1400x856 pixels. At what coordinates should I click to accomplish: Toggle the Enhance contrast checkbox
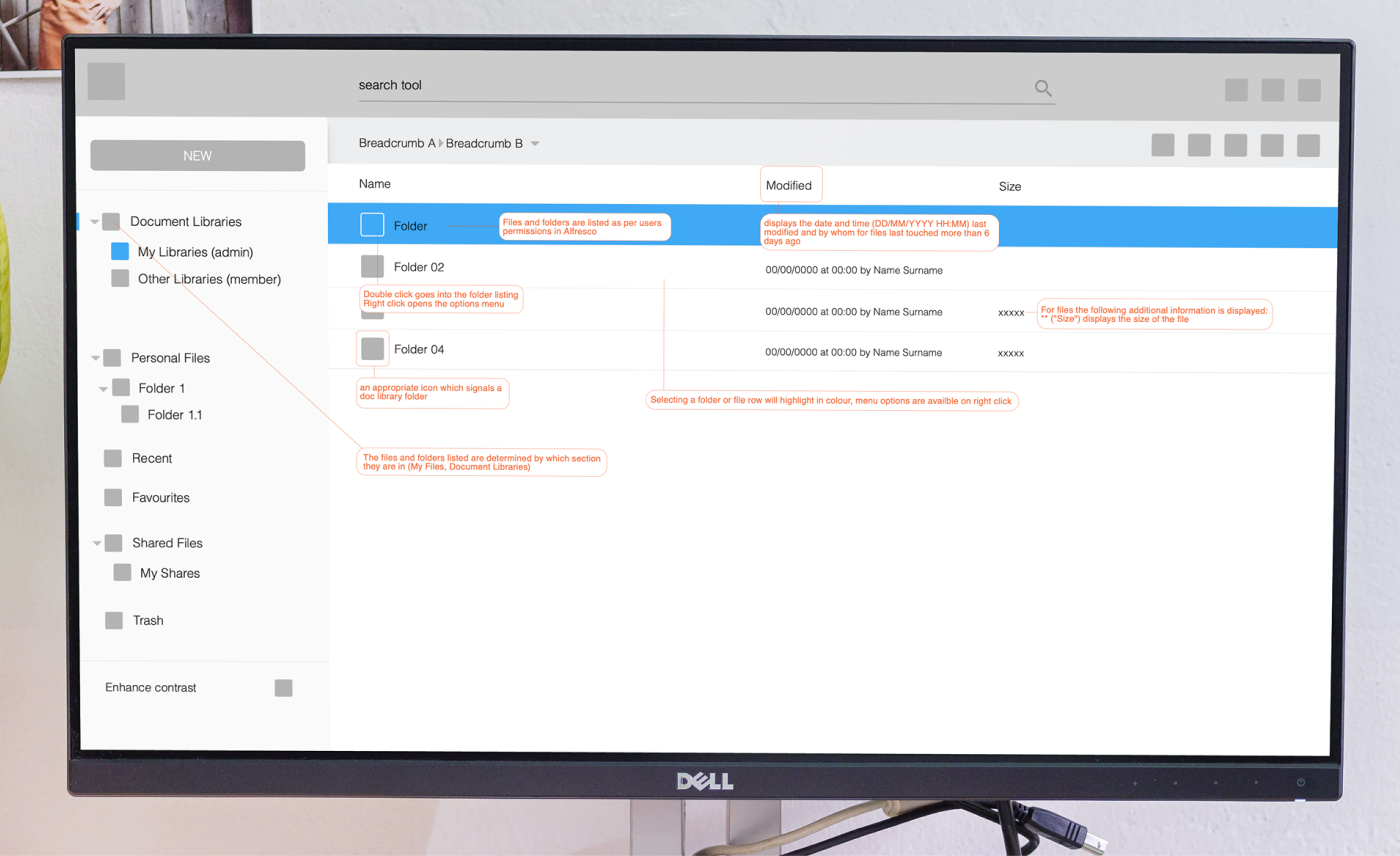coord(284,688)
